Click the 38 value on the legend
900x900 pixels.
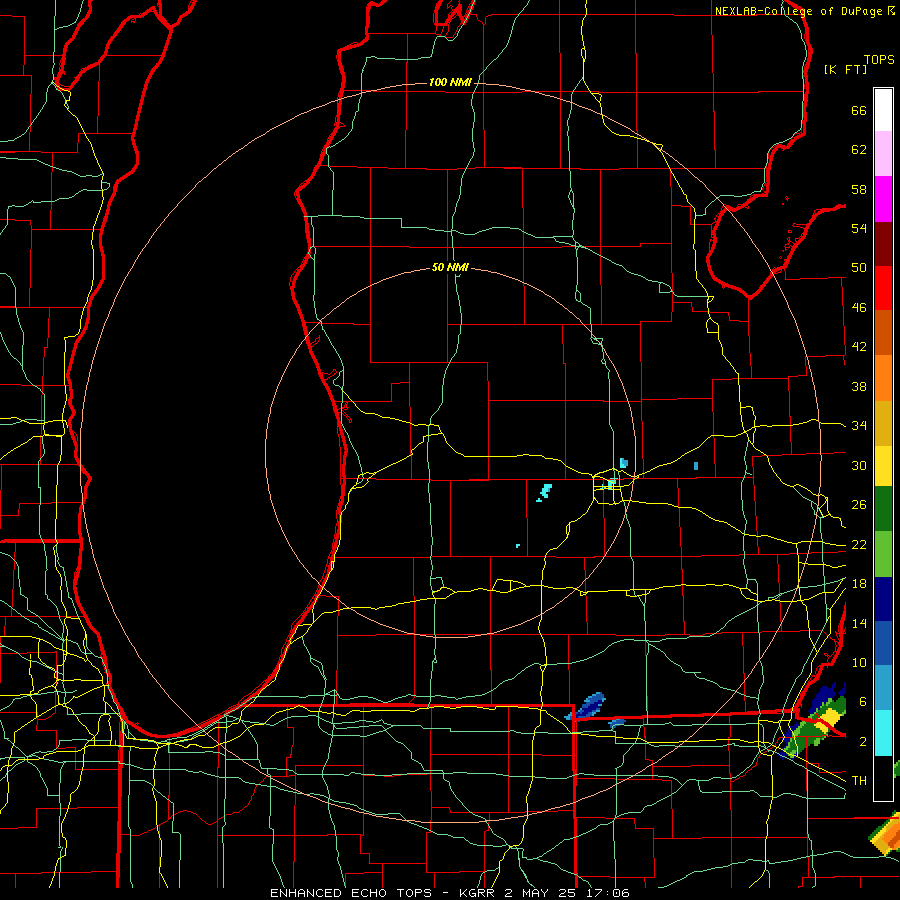point(859,386)
